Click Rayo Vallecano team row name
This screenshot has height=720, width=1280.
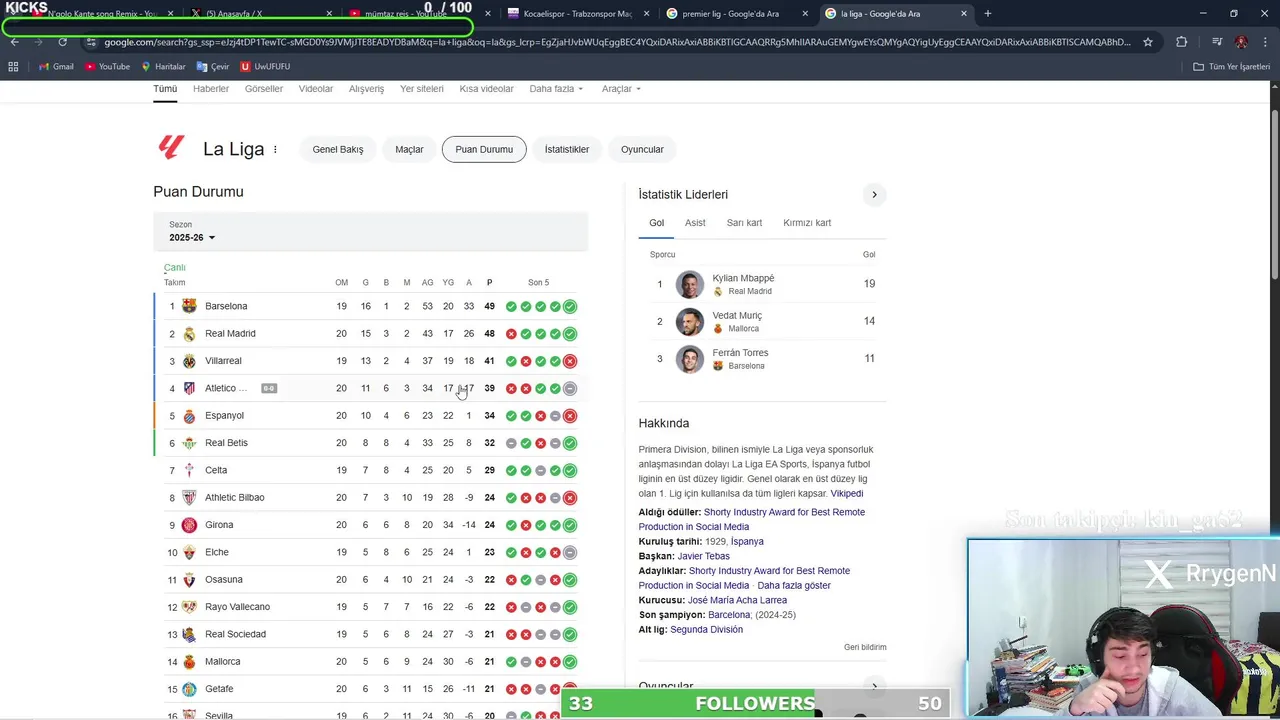click(x=237, y=607)
